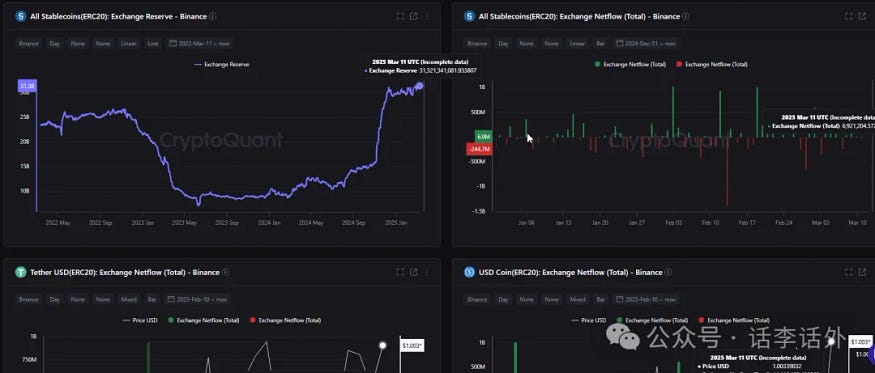Toggle Price USD legend in Tether USD chart
The height and width of the screenshot is (373, 875).
coord(141,321)
